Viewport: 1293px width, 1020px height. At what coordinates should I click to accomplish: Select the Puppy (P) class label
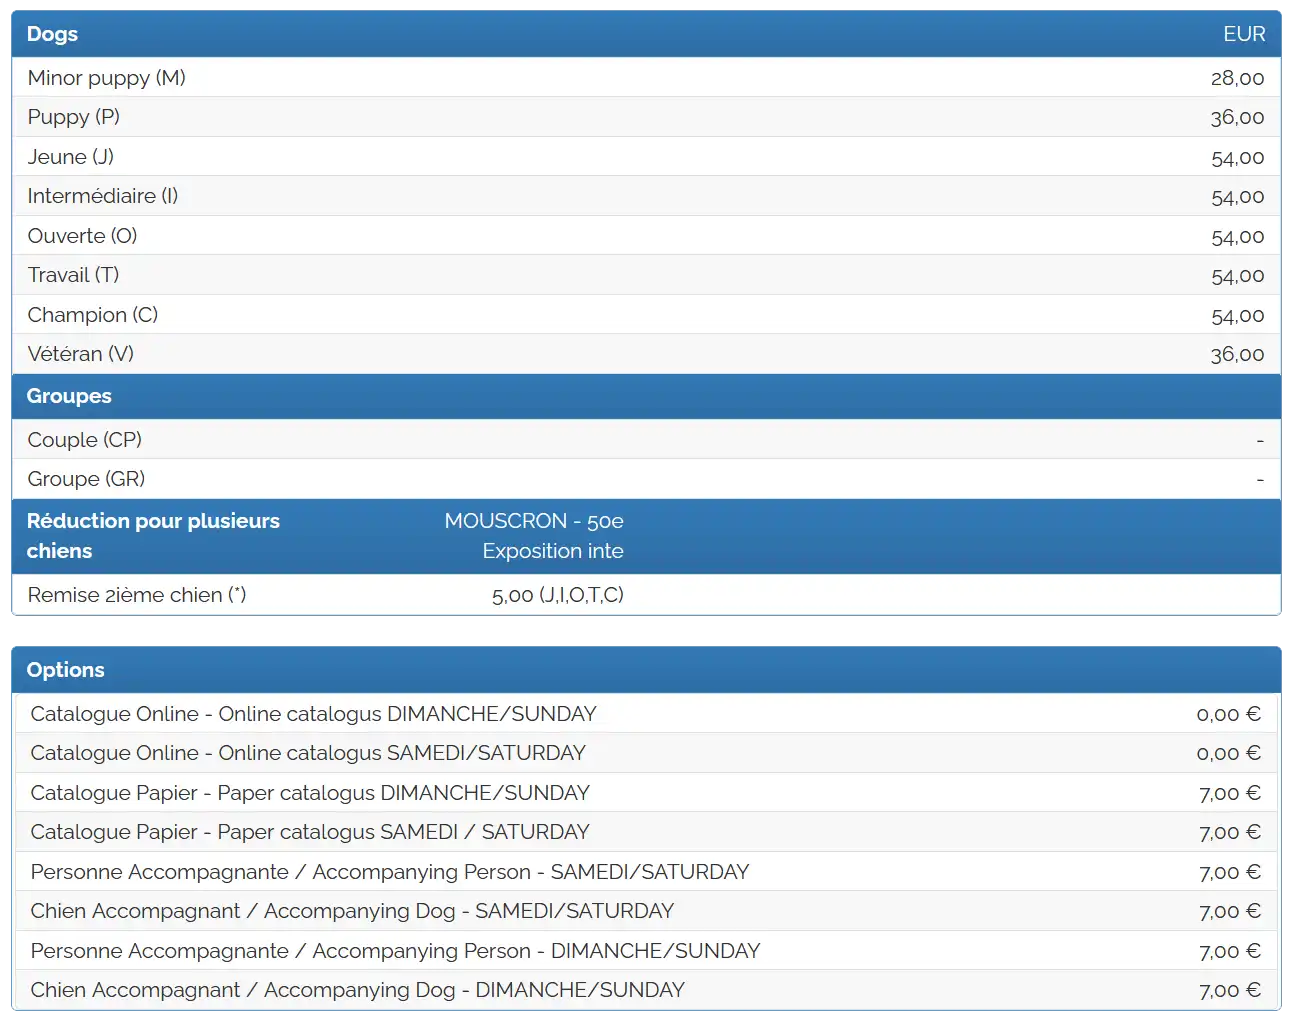pos(74,117)
